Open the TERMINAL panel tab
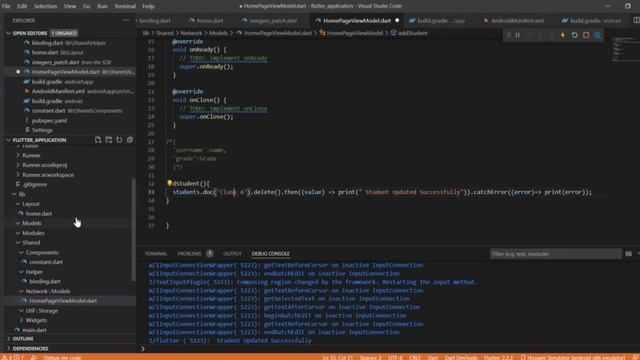 click(x=156, y=254)
